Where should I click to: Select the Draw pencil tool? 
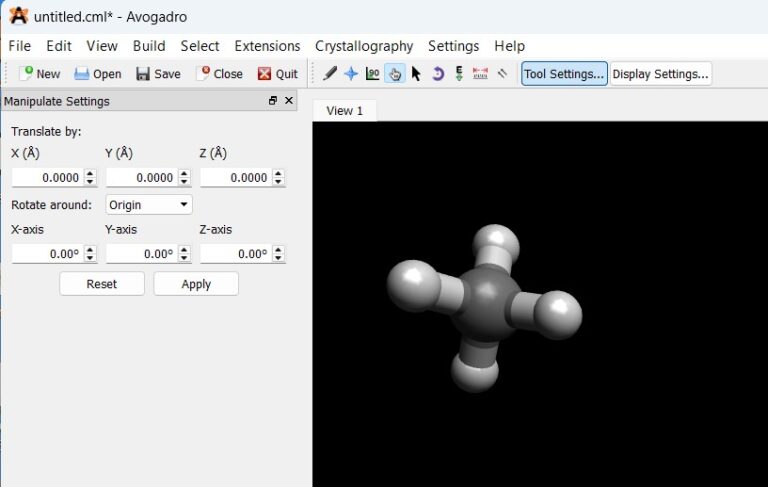[x=330, y=73]
